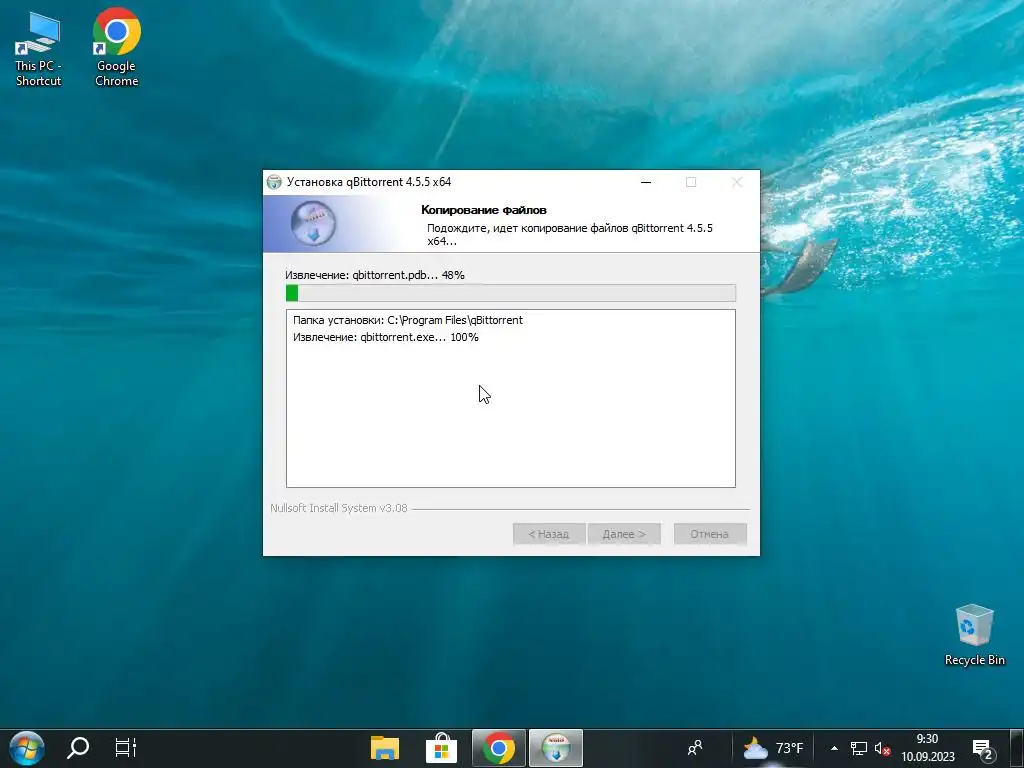
Task: Open the Recycle Bin desktop icon
Action: (x=974, y=635)
